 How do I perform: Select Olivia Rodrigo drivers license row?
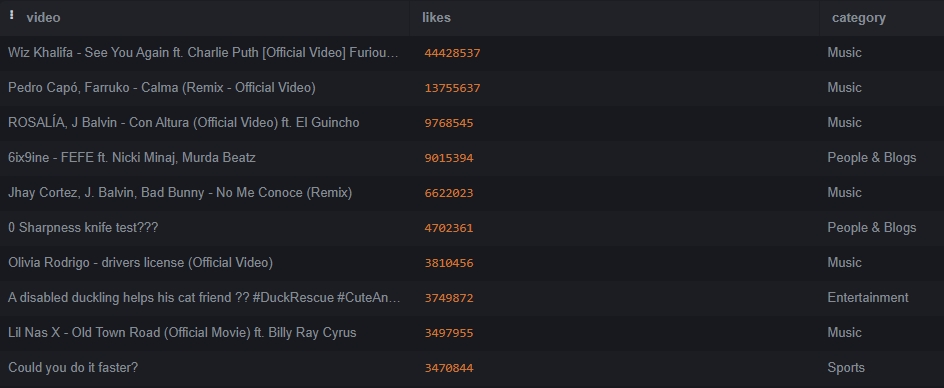pyautogui.click(x=472, y=263)
